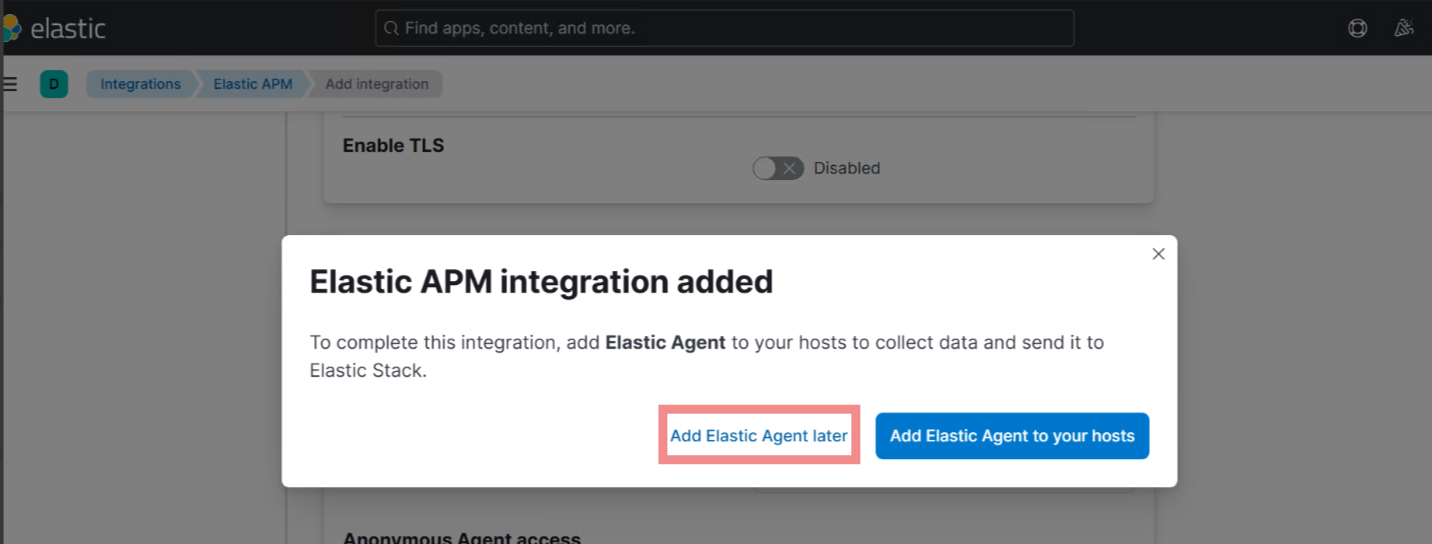Open the hamburger navigation menu

click(x=10, y=84)
